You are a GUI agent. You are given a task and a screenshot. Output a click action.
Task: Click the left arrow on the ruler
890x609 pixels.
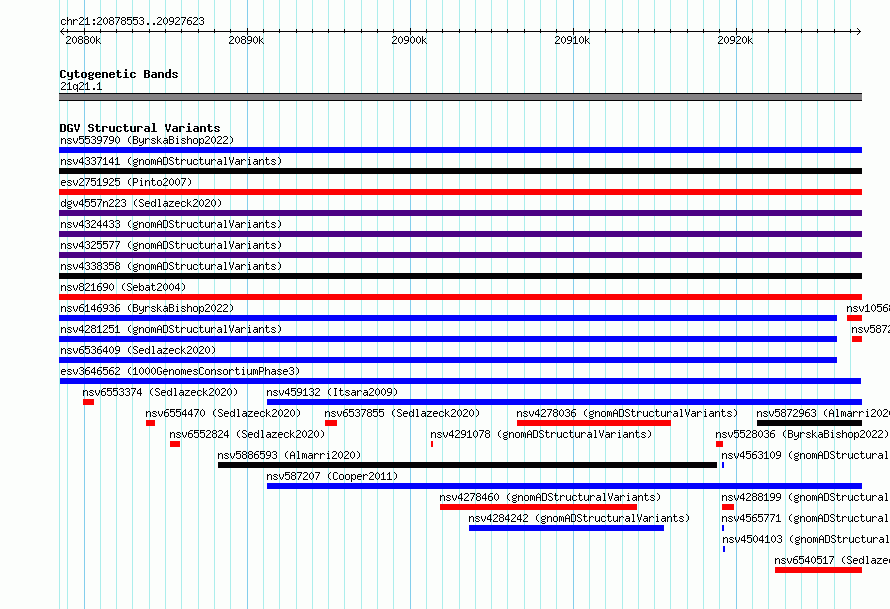pyautogui.click(x=62, y=32)
